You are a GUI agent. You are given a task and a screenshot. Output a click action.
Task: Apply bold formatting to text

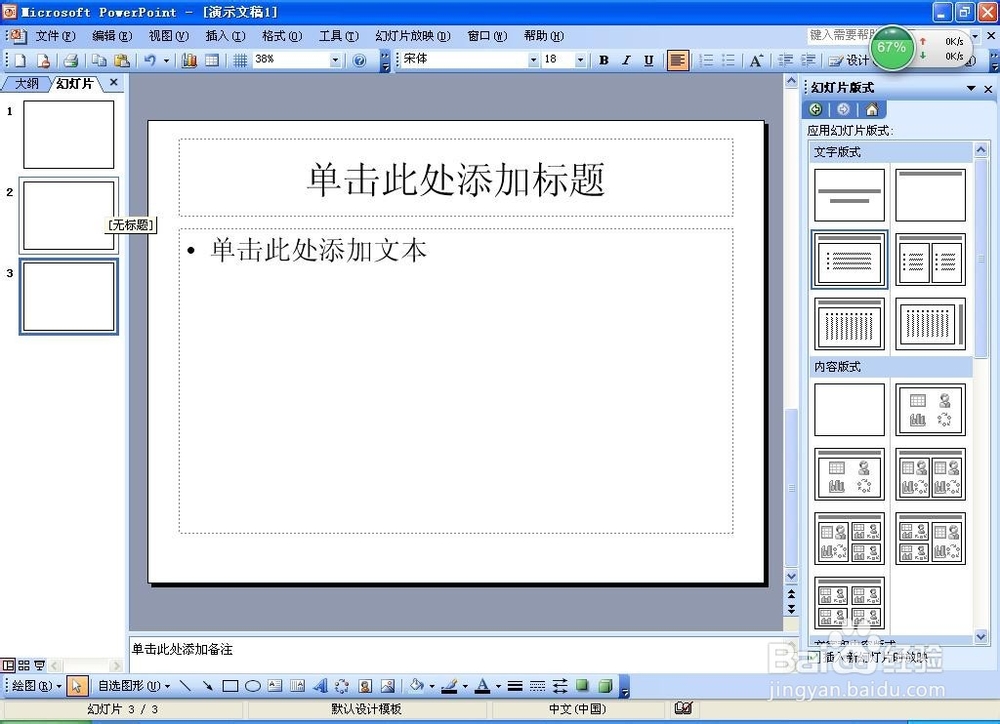[603, 60]
